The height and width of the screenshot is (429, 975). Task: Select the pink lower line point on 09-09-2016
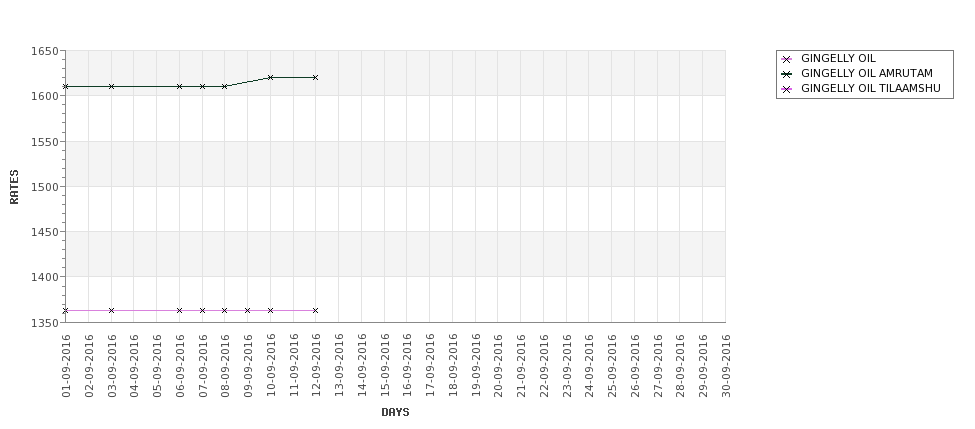point(247,310)
